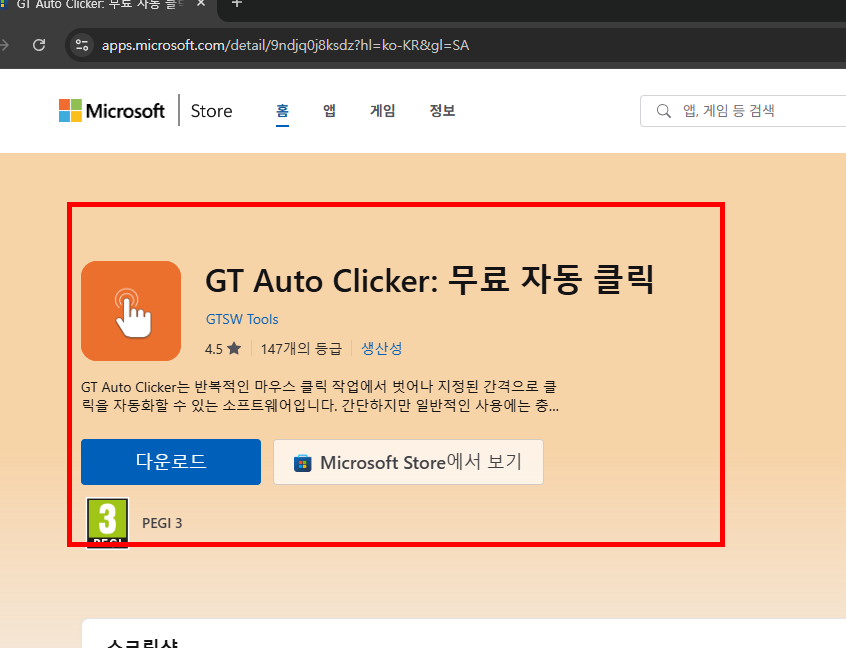
Task: Open the site information icon in address bar
Action: [x=82, y=45]
